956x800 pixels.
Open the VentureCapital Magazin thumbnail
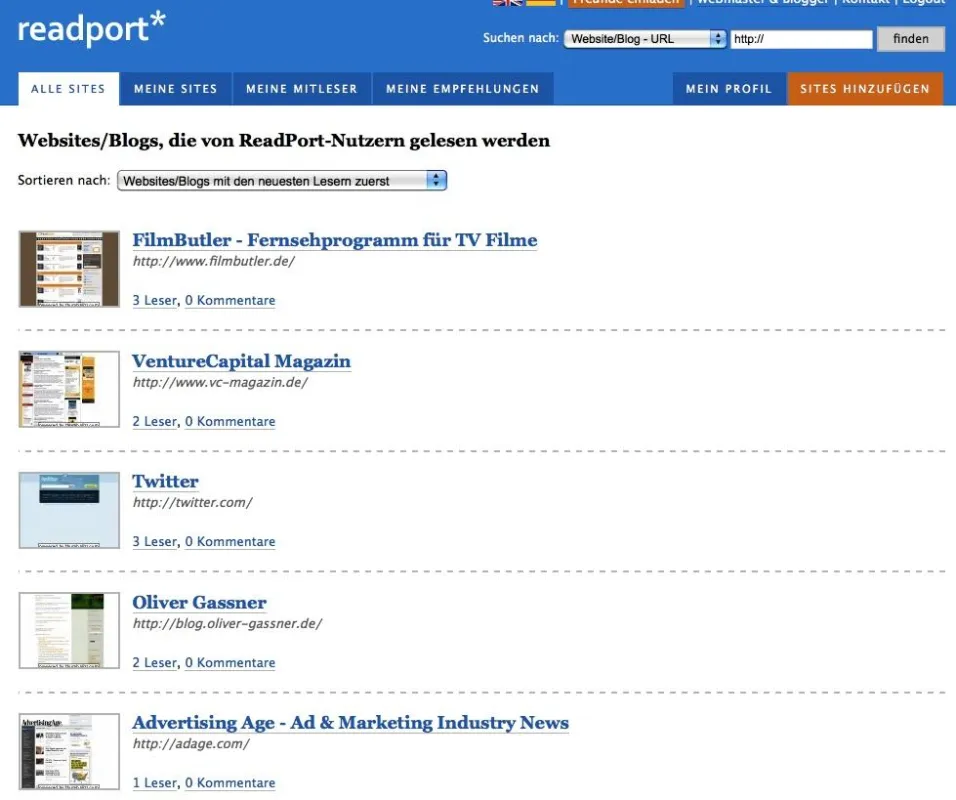point(69,389)
